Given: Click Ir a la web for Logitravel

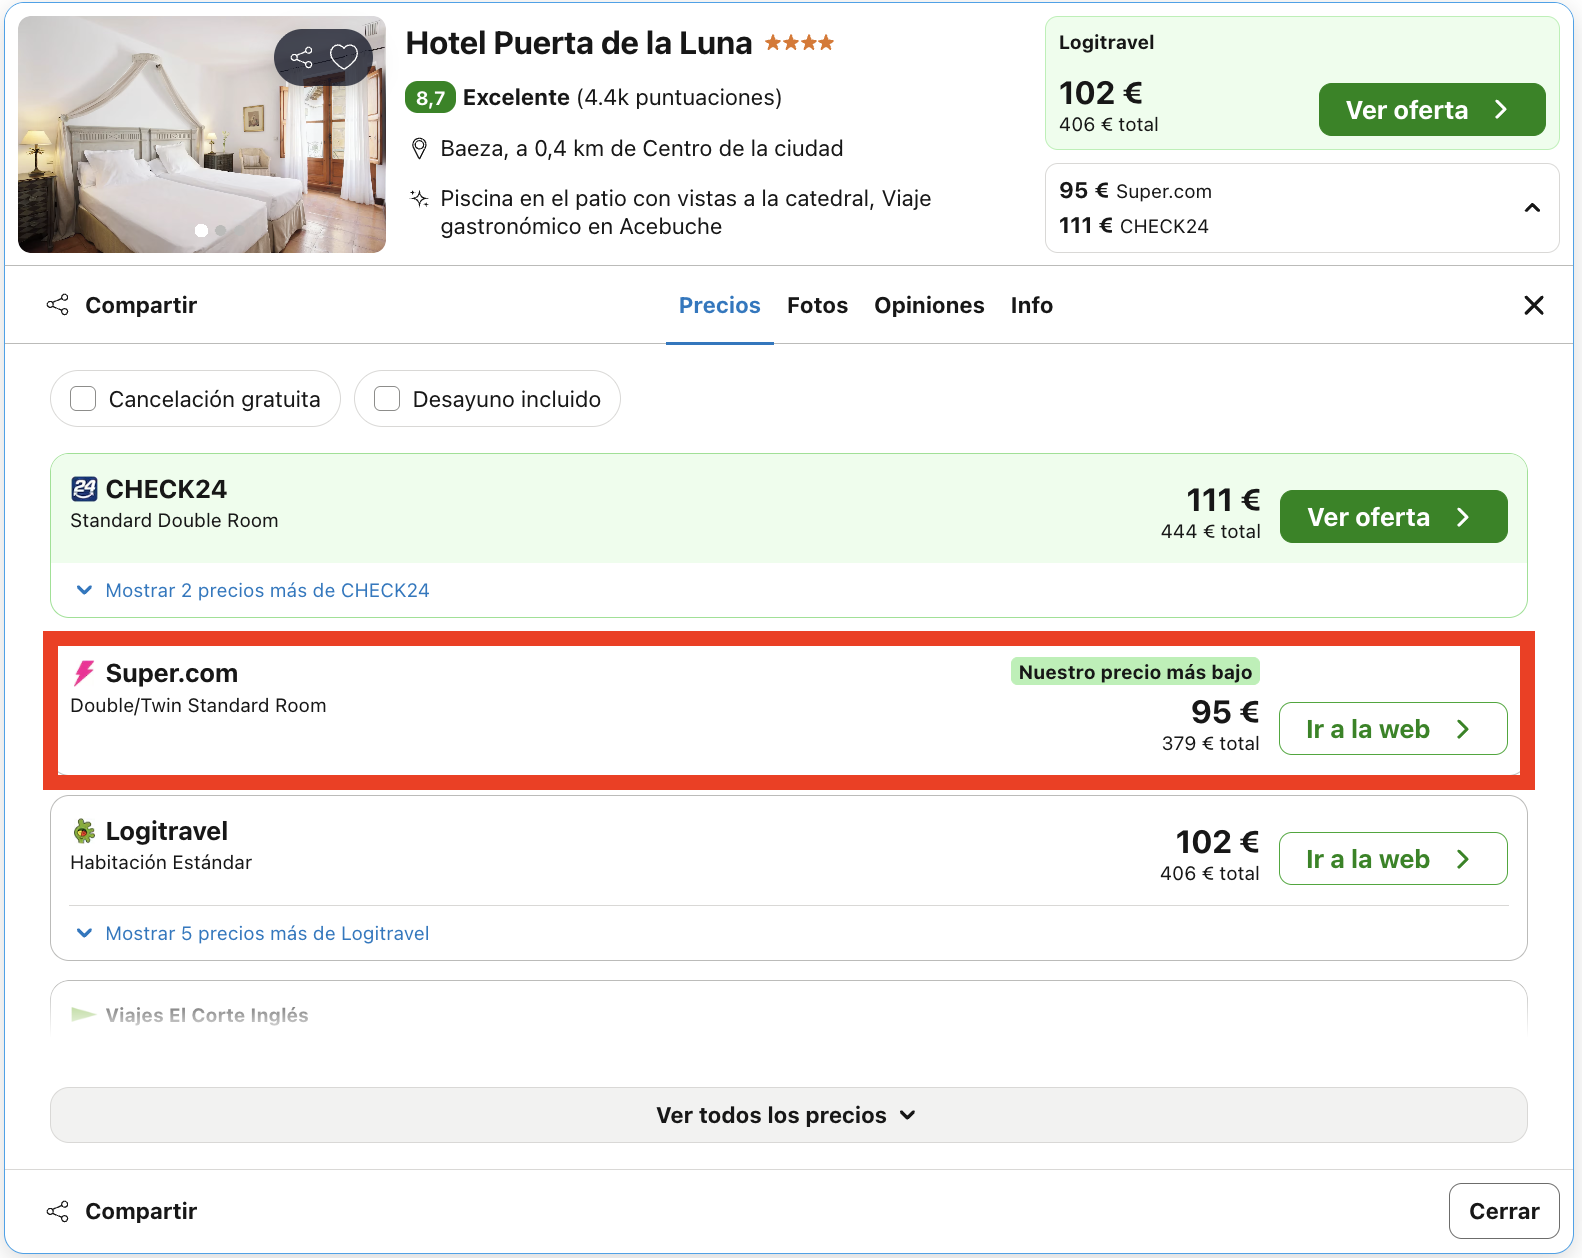Looking at the screenshot, I should point(1393,859).
